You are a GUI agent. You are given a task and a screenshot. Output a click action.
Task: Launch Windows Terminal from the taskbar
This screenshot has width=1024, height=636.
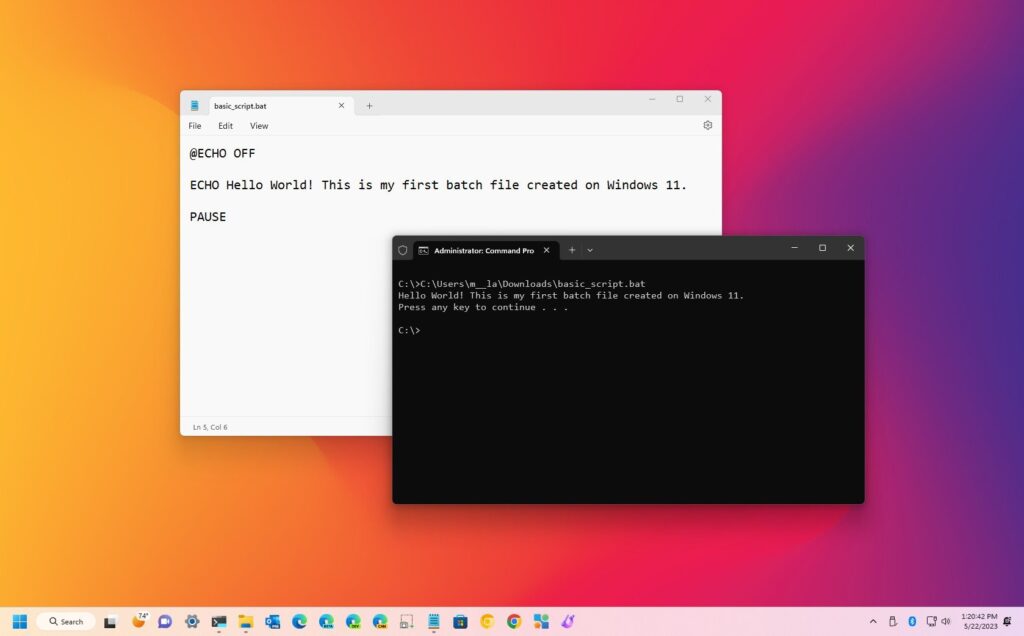click(217, 621)
